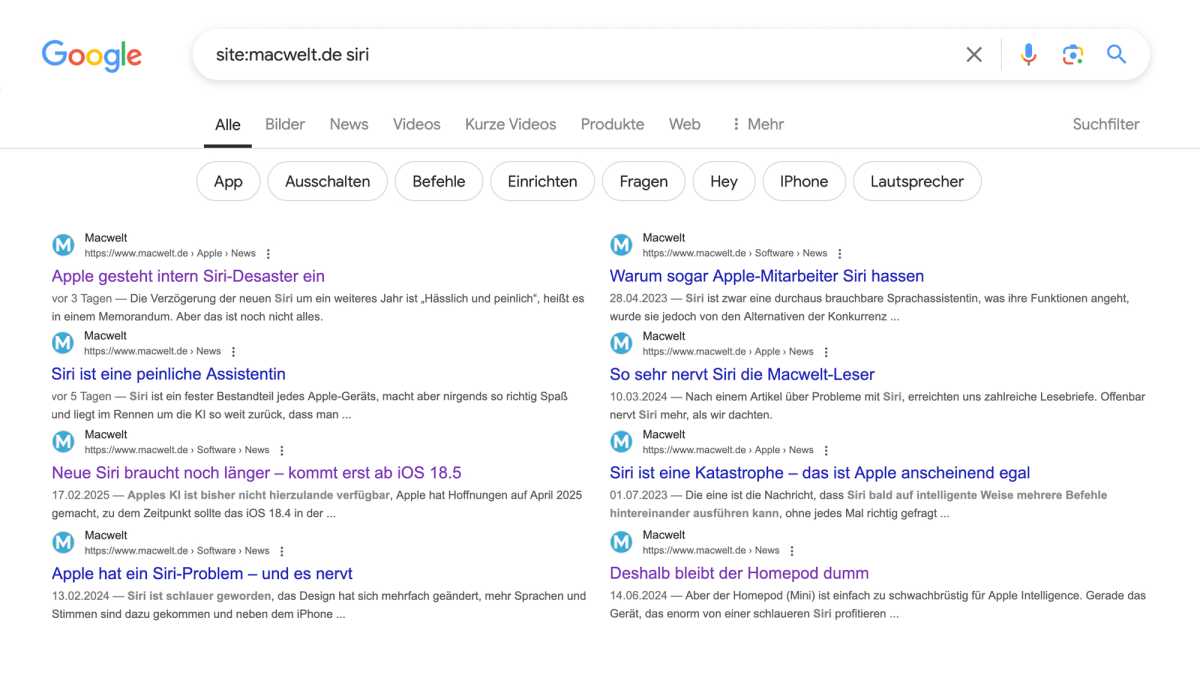Open 'Siri ist eine Katastrophe' result

click(x=820, y=473)
